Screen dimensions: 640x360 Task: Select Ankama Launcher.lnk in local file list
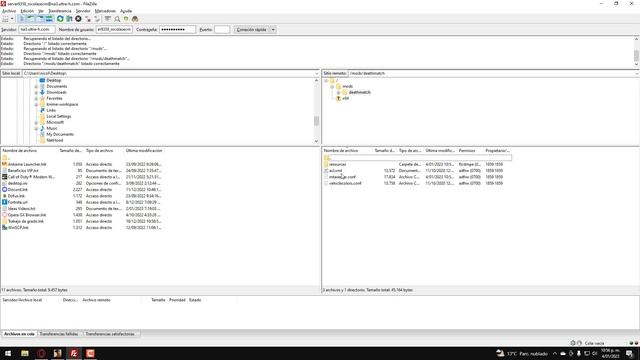pyautogui.click(x=27, y=164)
